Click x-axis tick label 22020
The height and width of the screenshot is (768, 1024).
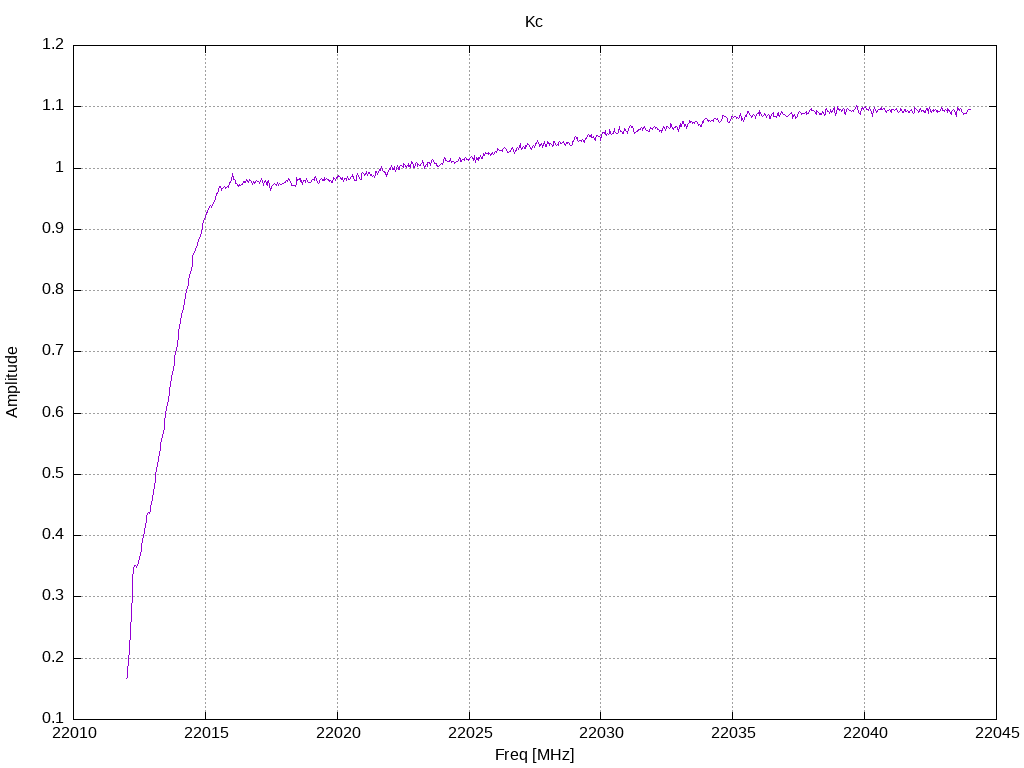point(338,733)
